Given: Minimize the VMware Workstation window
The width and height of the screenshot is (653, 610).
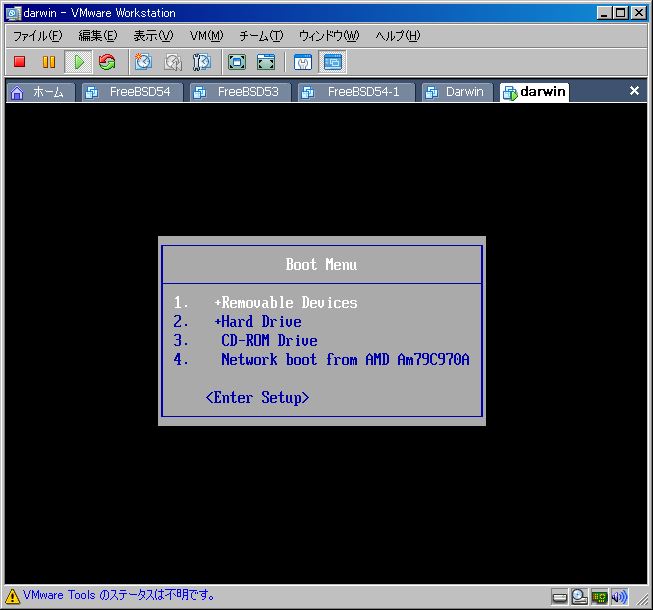Looking at the screenshot, I should (x=604, y=13).
